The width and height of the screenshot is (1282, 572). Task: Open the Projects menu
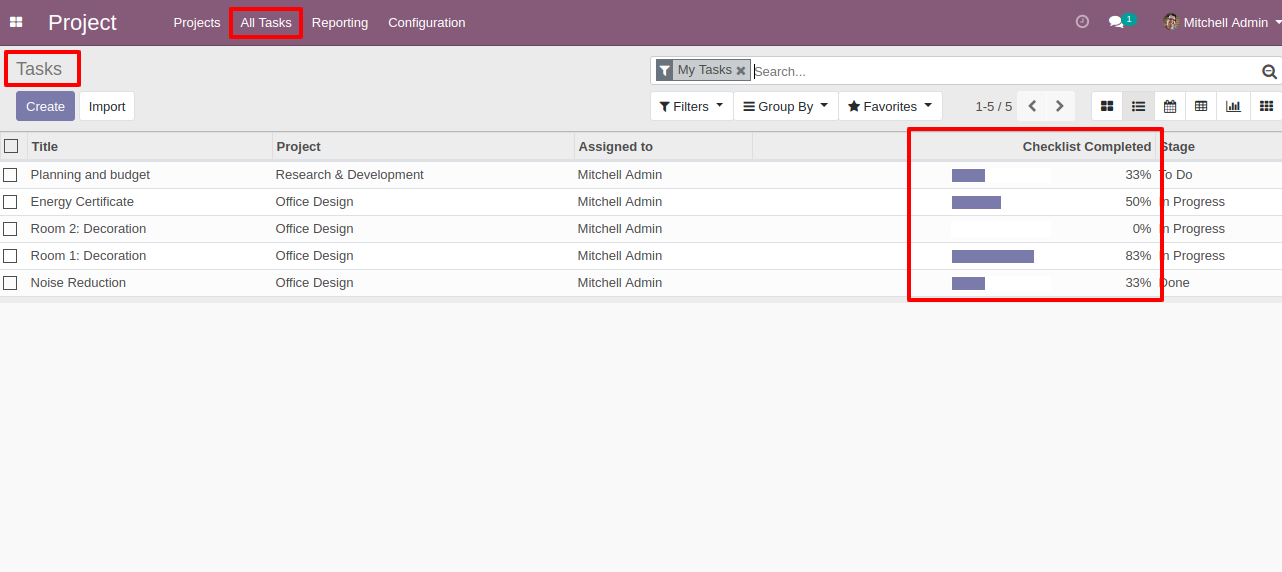(x=197, y=22)
